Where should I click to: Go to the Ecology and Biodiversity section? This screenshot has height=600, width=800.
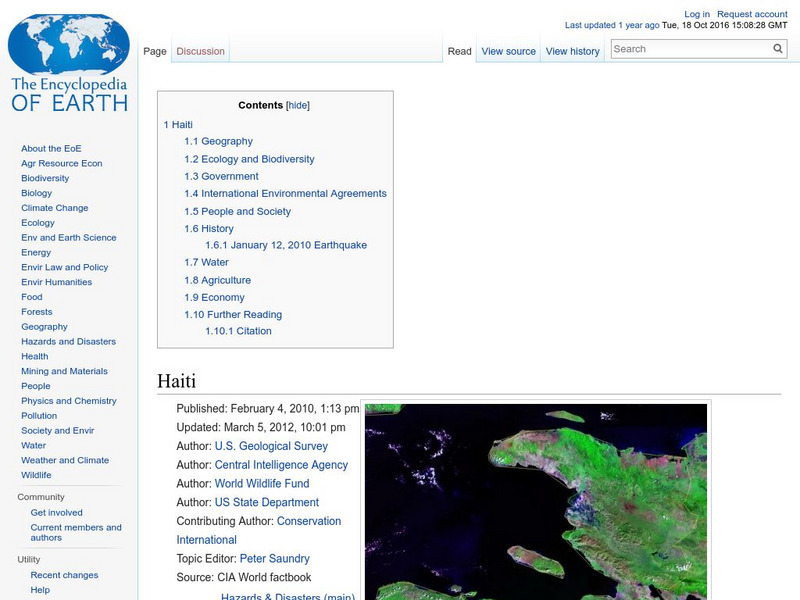249,159
